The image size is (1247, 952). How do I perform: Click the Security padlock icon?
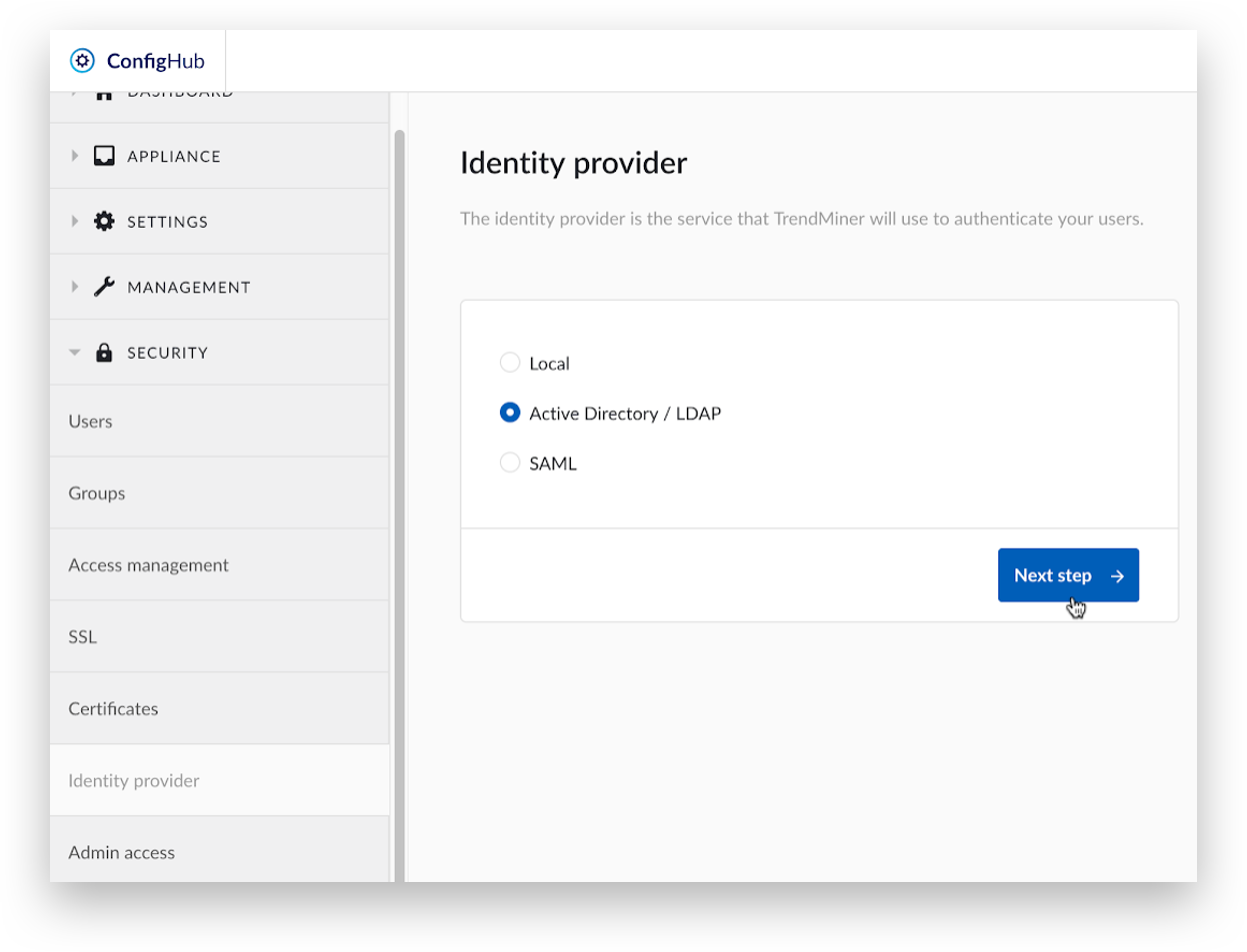[104, 352]
